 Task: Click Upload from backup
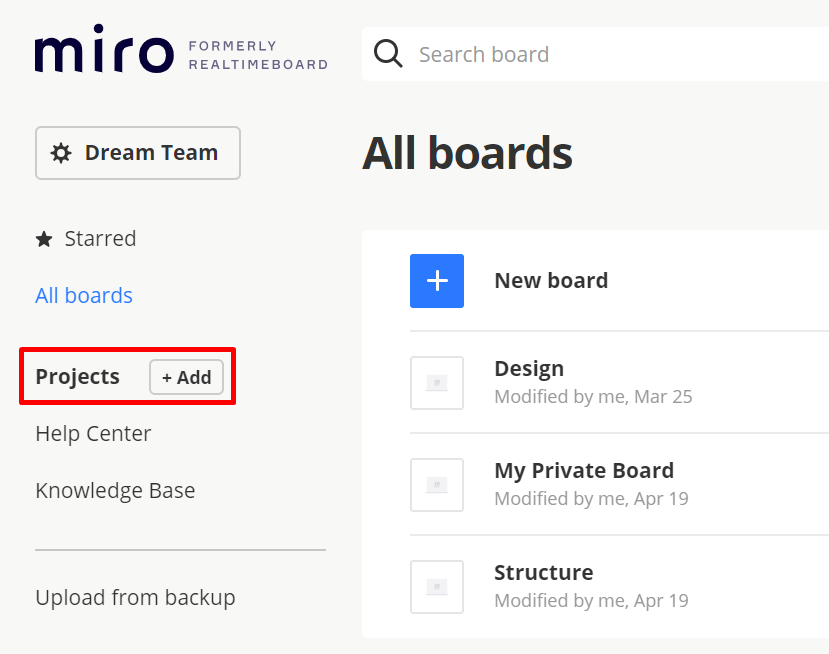click(135, 598)
